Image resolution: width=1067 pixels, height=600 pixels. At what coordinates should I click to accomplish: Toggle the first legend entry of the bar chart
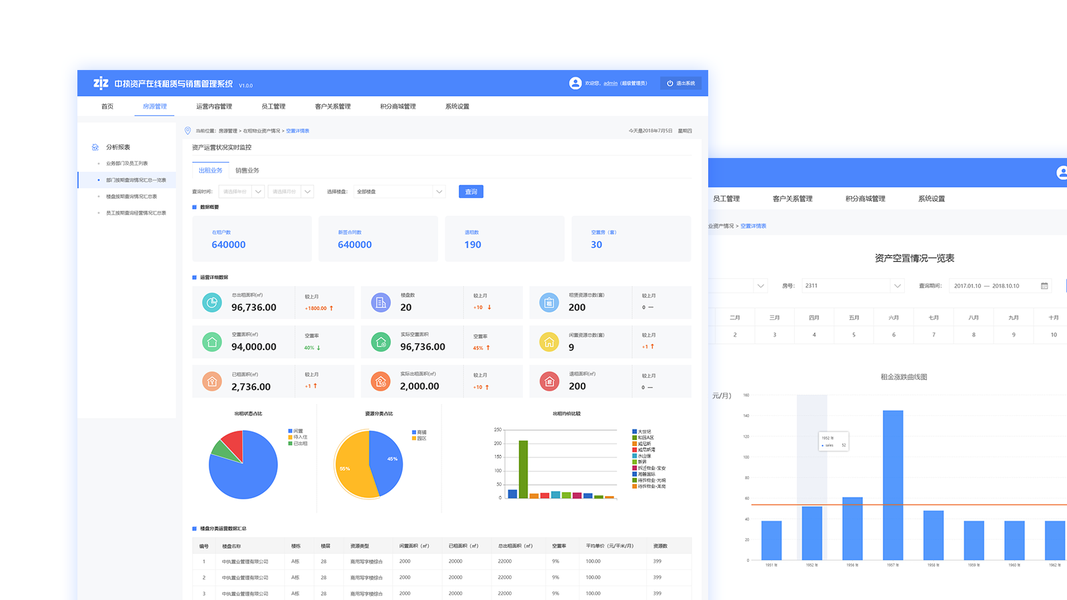[642, 431]
